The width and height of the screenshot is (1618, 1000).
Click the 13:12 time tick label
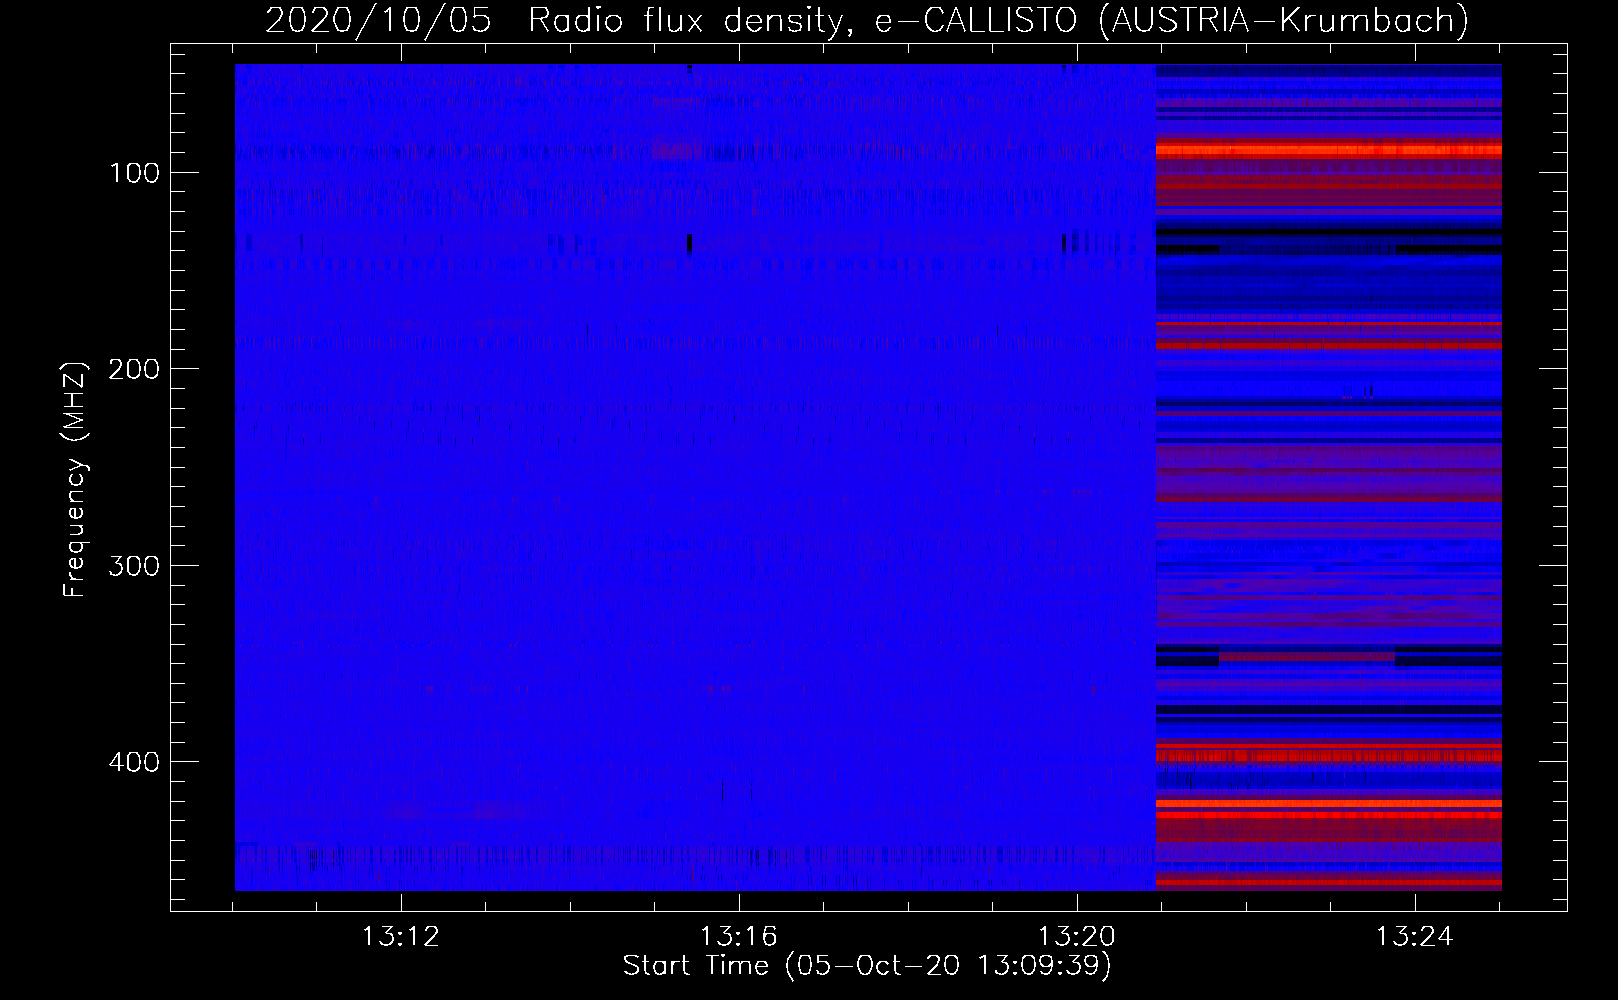pyautogui.click(x=401, y=937)
